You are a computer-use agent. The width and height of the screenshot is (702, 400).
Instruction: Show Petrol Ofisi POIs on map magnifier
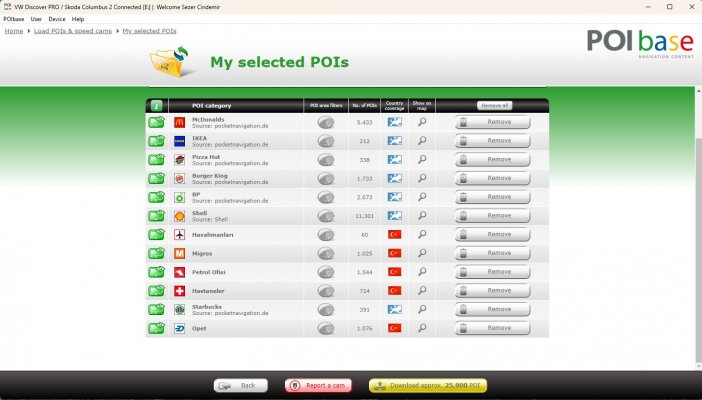(422, 272)
